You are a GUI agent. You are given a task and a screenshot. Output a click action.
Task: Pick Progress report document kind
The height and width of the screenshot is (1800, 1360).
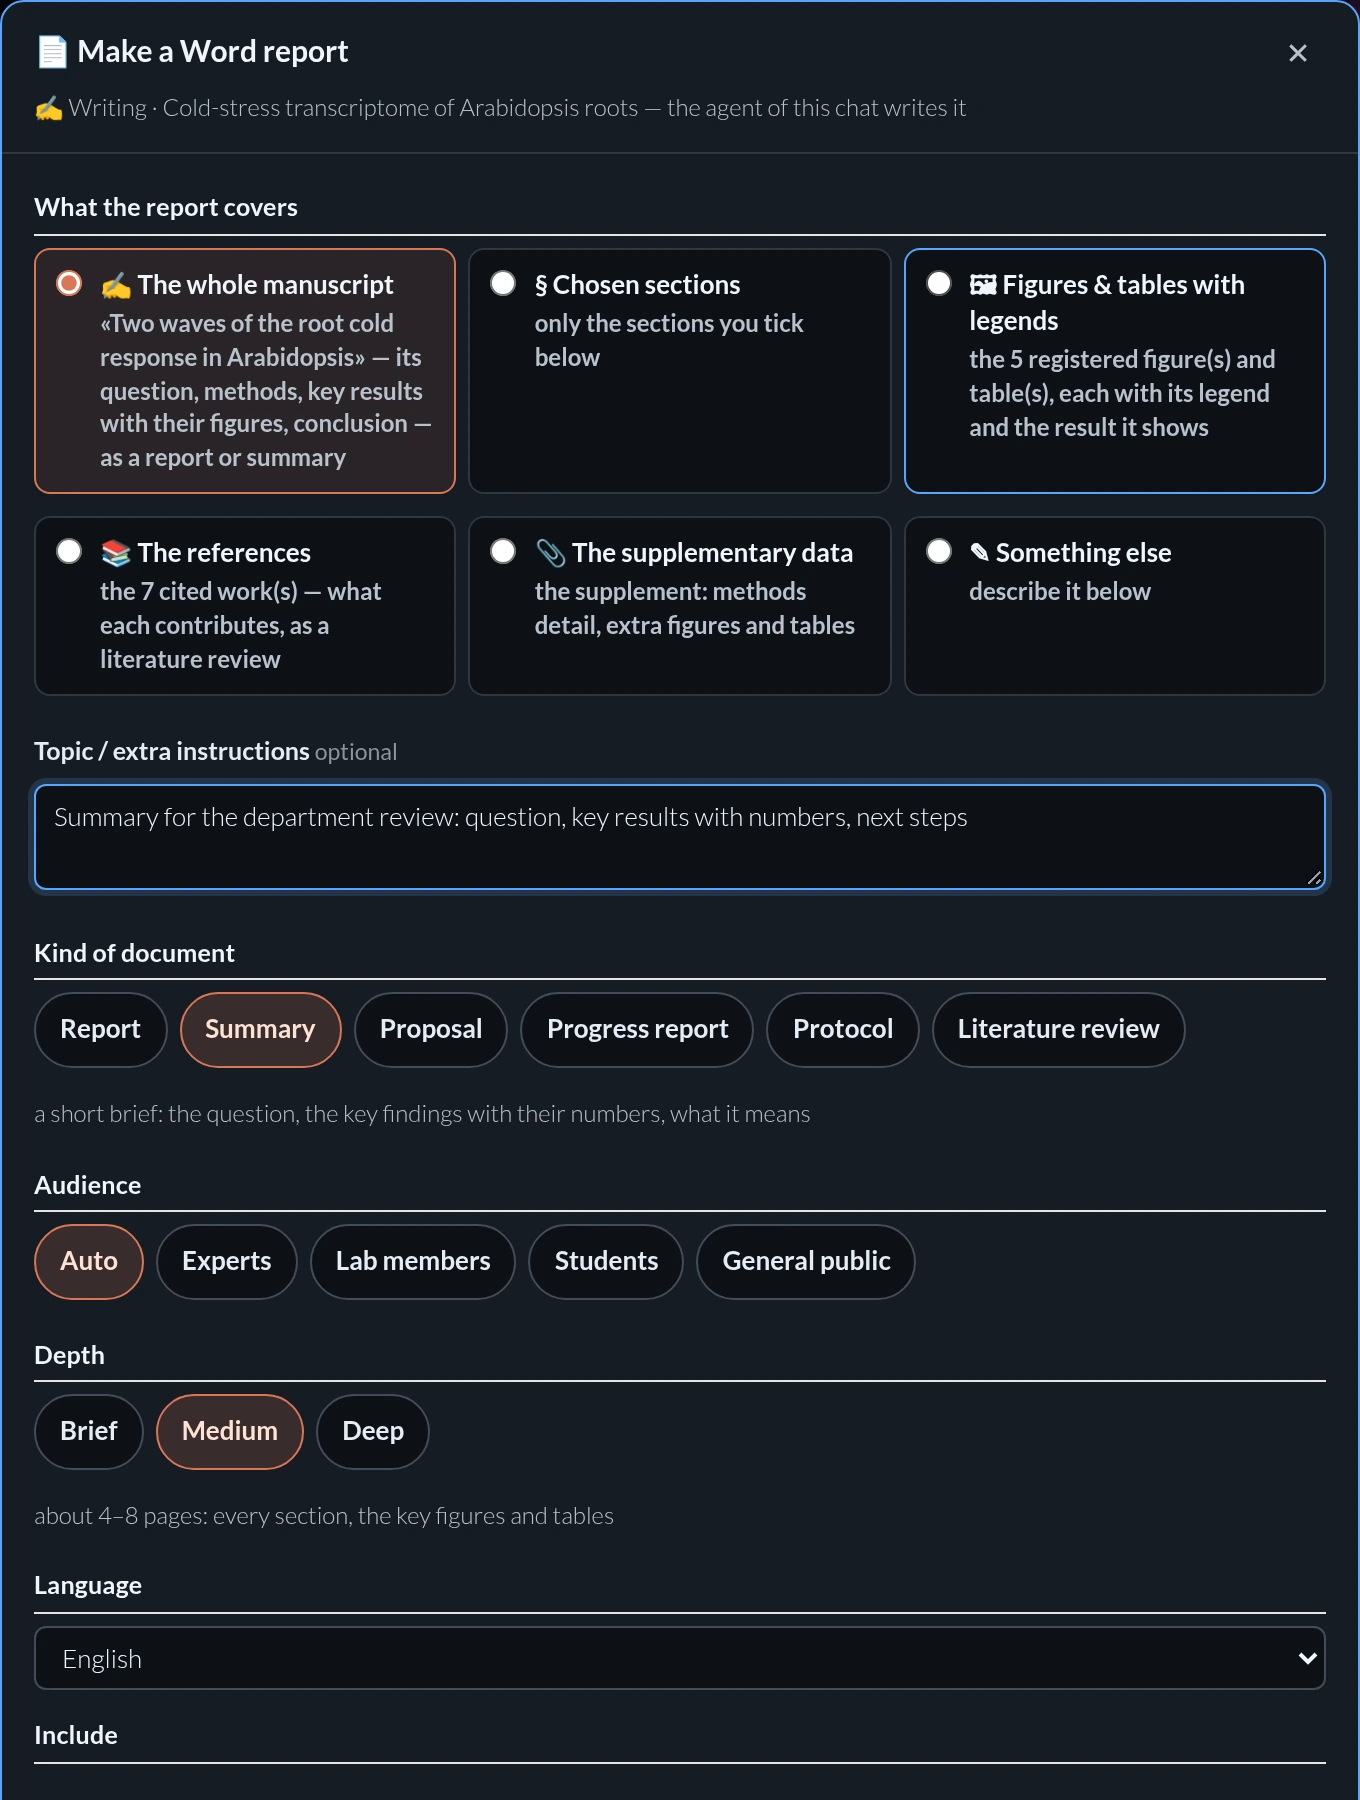click(x=637, y=1030)
